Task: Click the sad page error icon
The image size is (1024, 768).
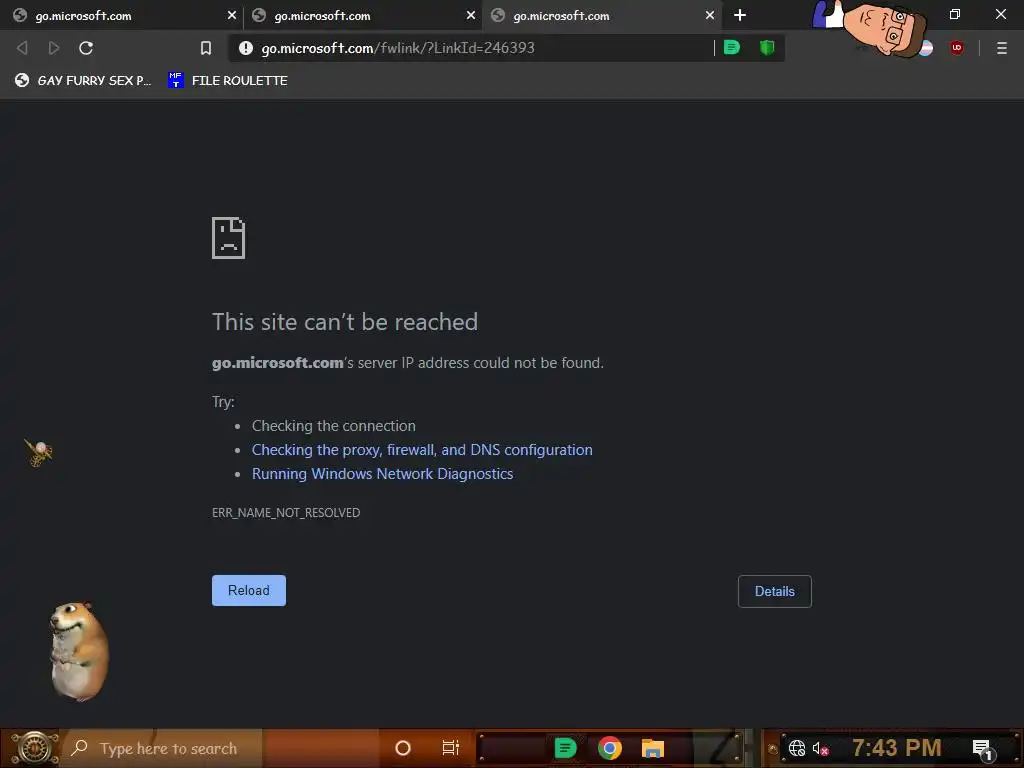Action: click(229, 238)
